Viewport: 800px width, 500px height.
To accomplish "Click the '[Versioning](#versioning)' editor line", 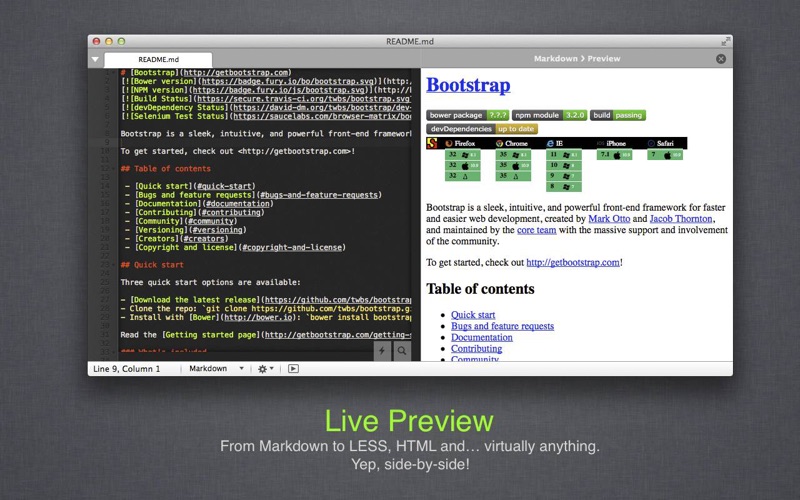I will pyautogui.click(x=186, y=230).
